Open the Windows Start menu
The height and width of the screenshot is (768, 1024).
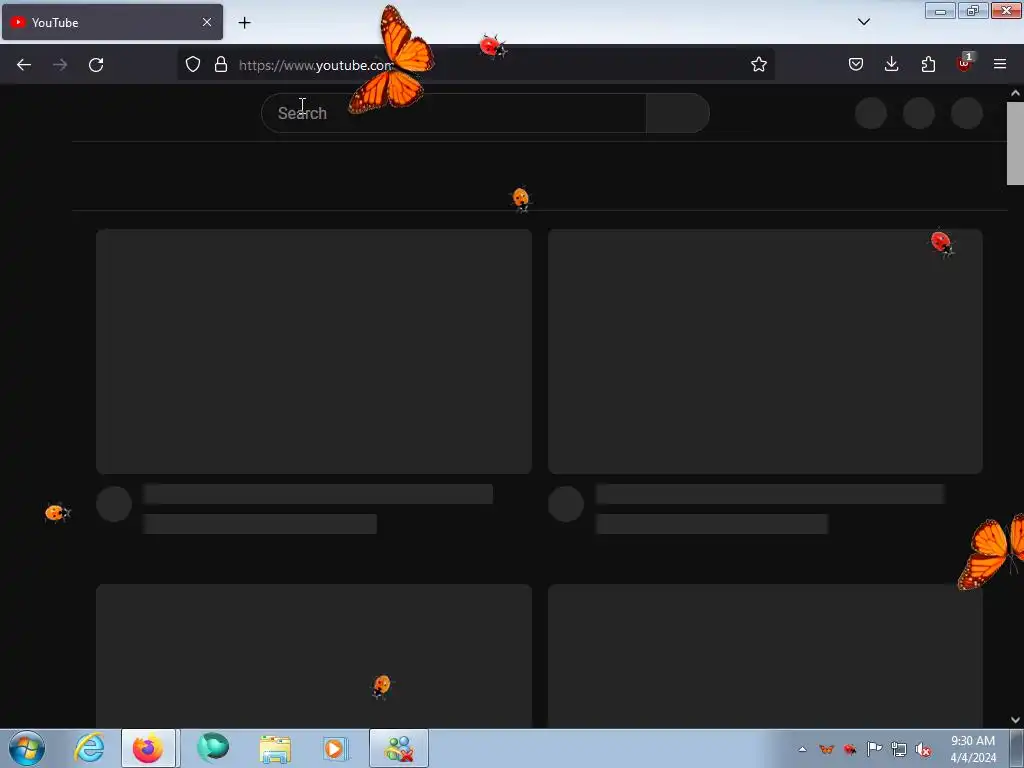27,748
